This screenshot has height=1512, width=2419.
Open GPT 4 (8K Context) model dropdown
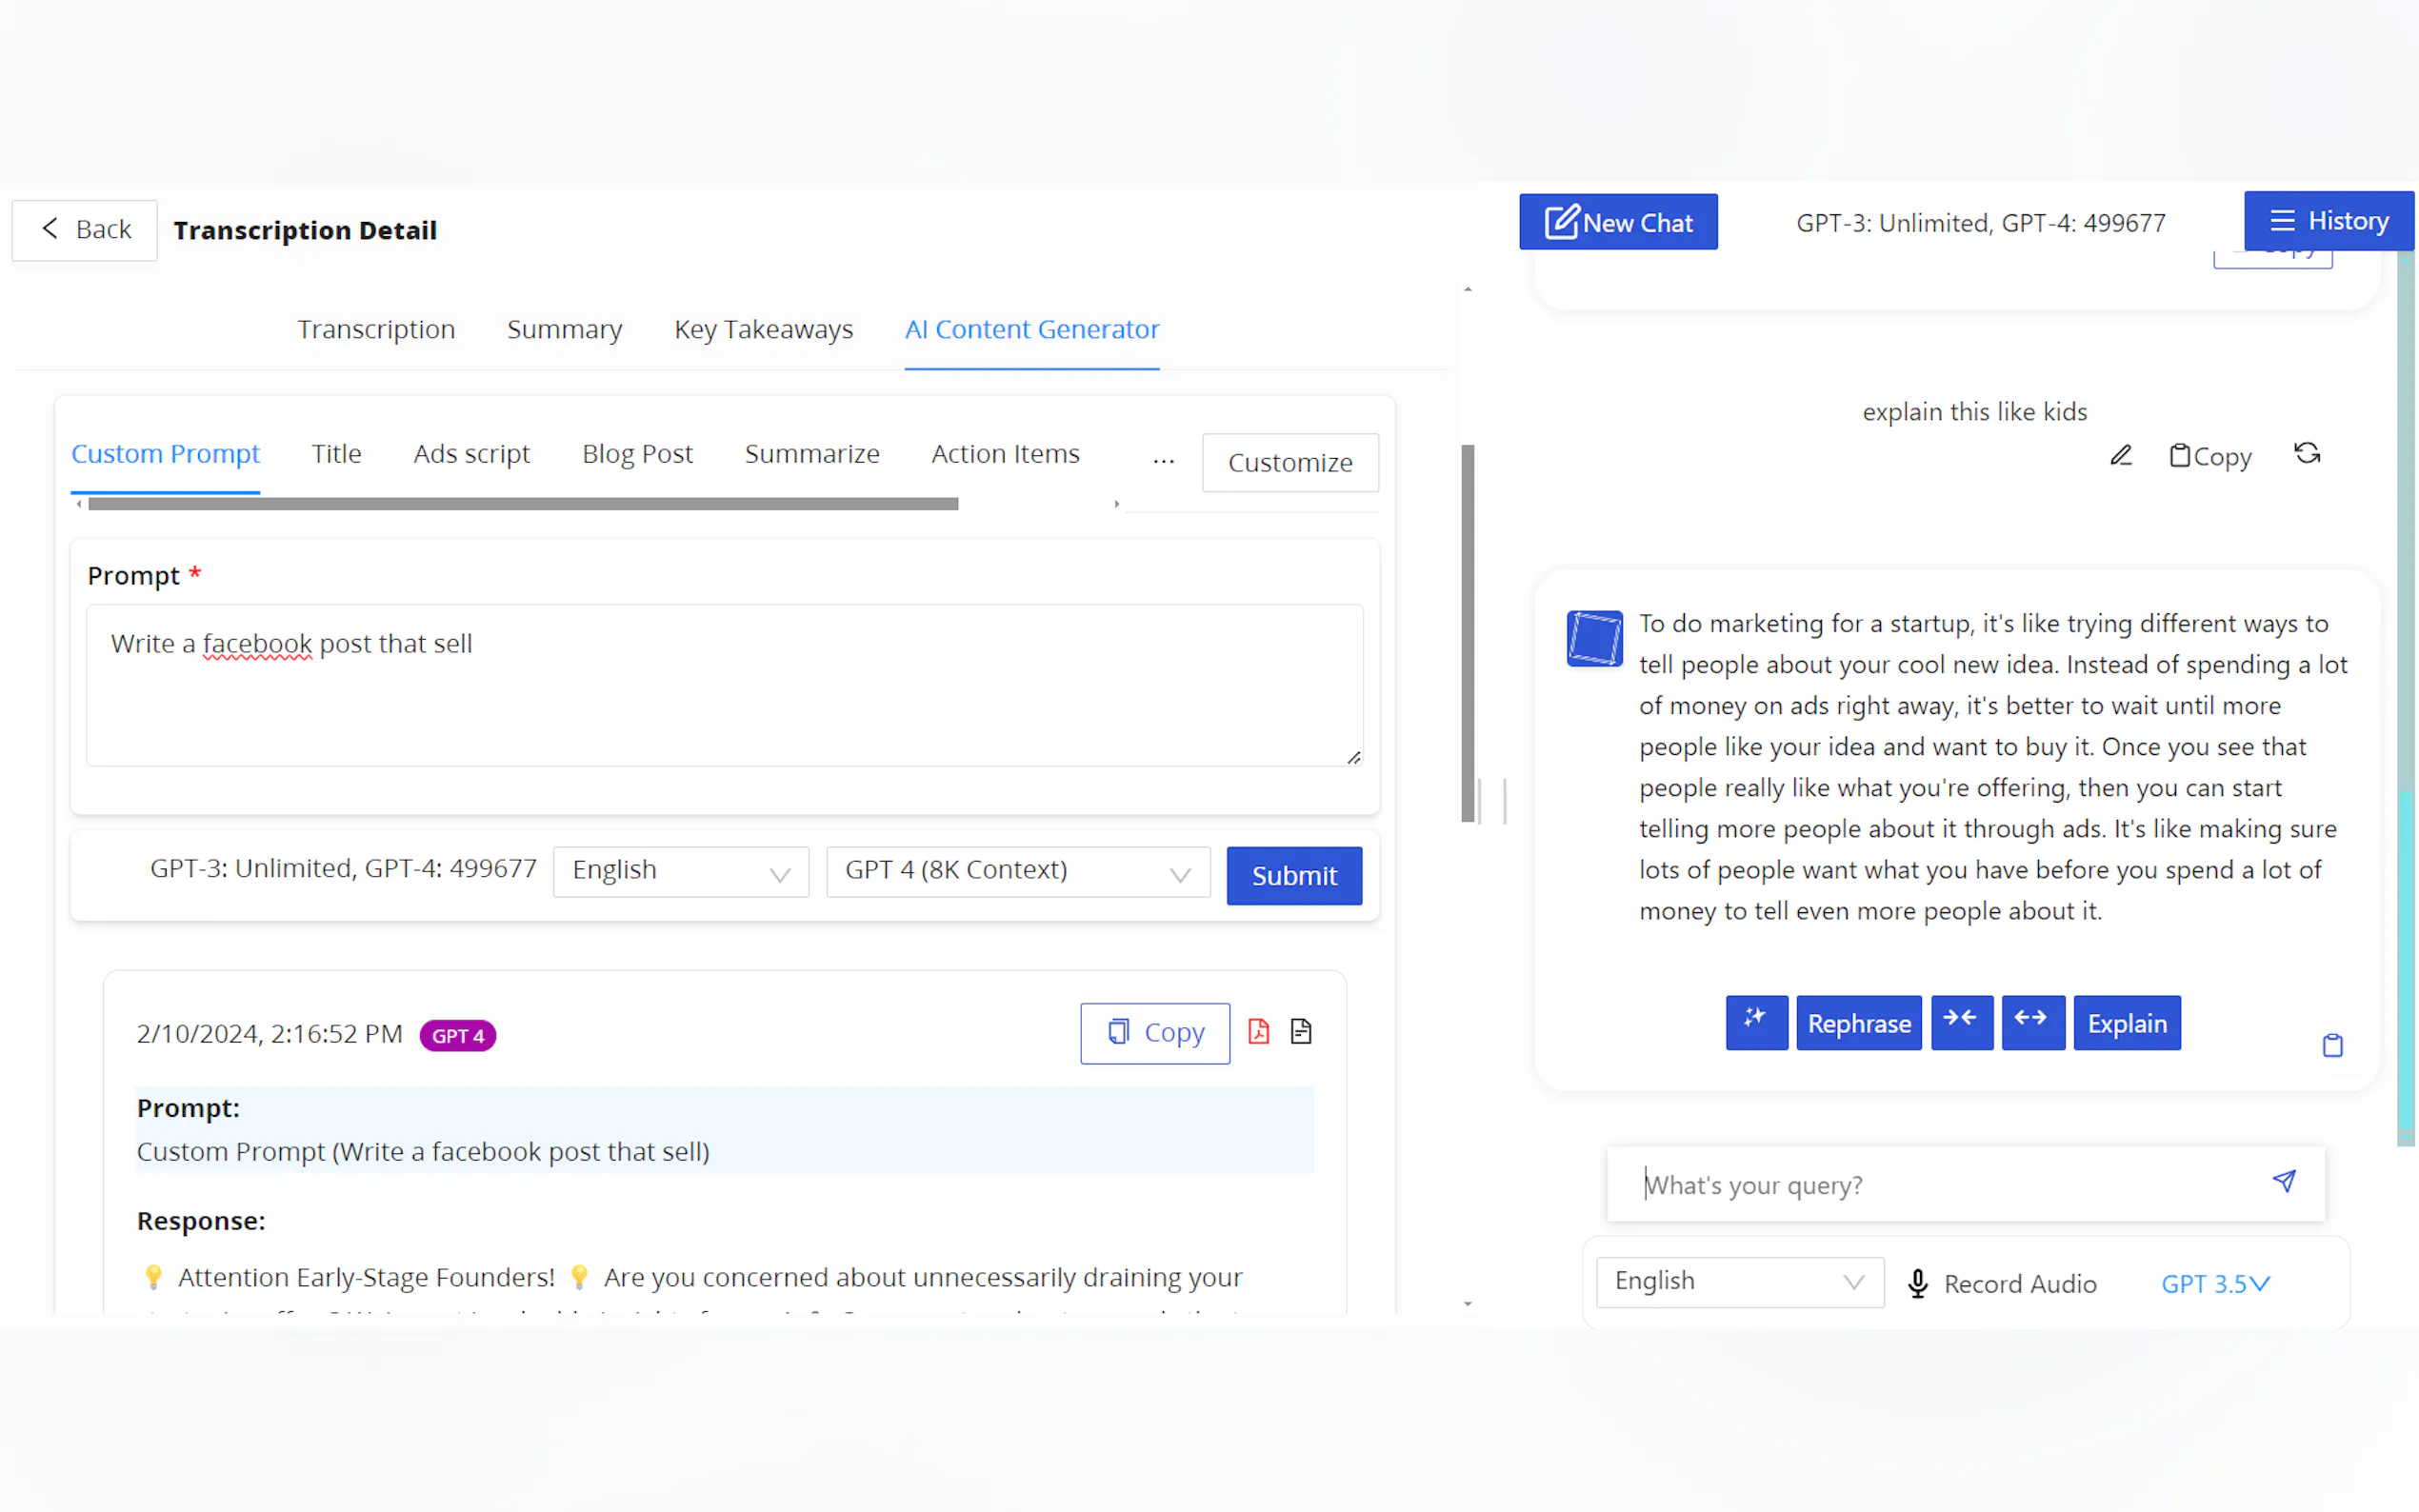(1017, 871)
